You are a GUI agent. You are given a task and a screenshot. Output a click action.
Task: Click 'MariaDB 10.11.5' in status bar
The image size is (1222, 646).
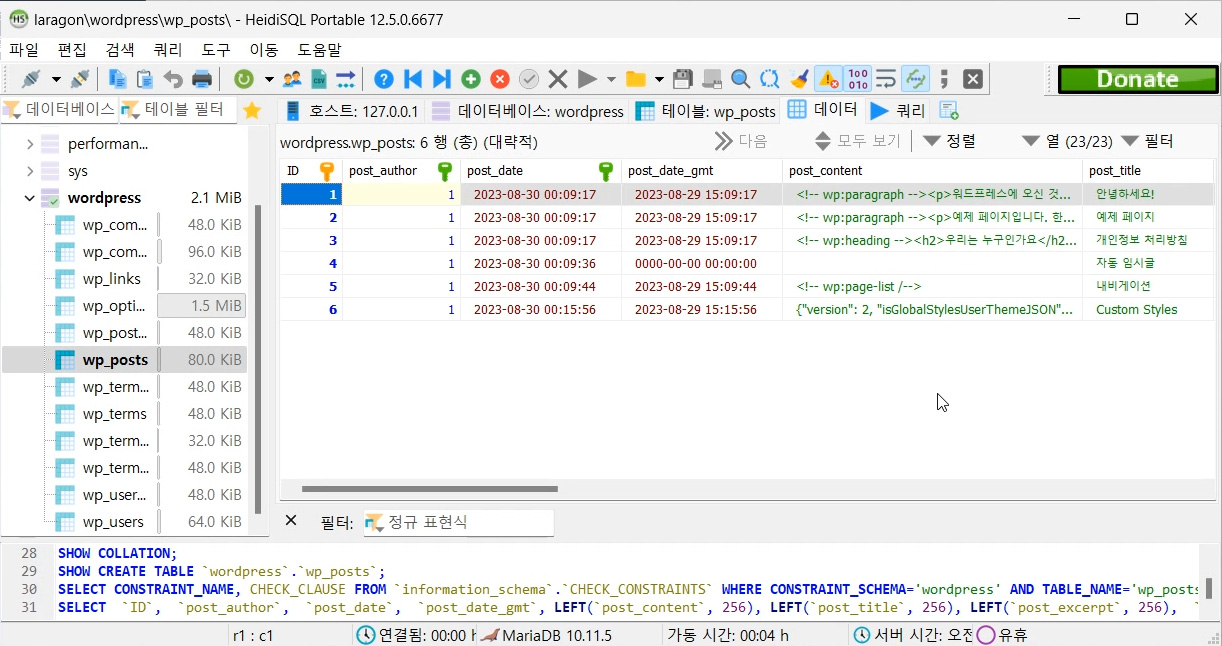(557, 635)
